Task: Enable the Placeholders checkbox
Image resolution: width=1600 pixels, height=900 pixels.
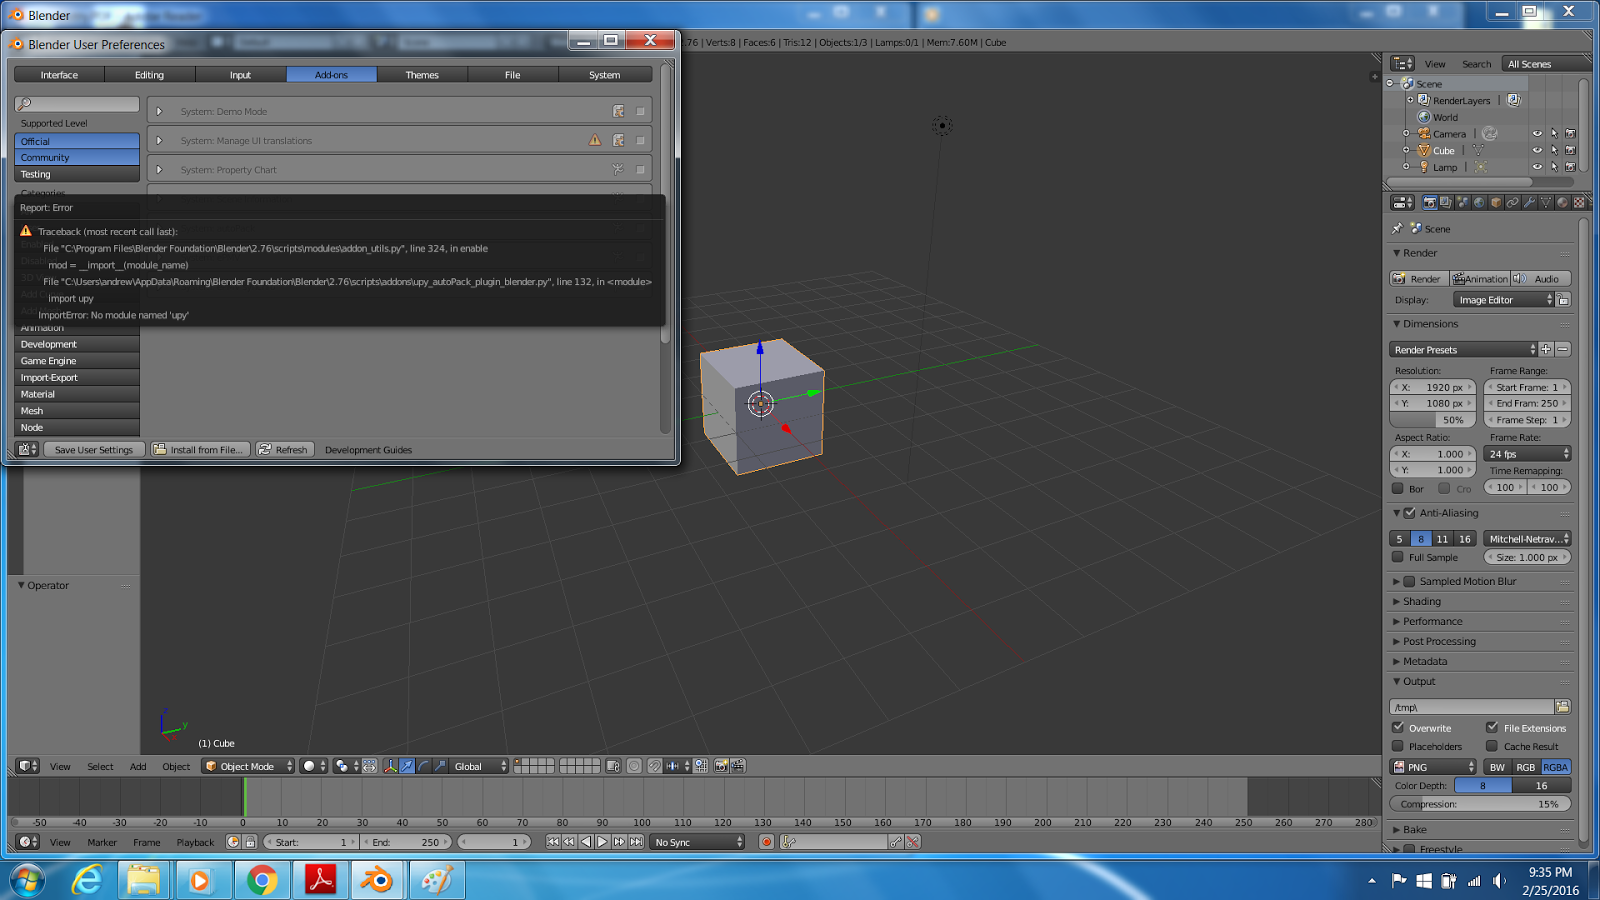Action: (x=1398, y=746)
